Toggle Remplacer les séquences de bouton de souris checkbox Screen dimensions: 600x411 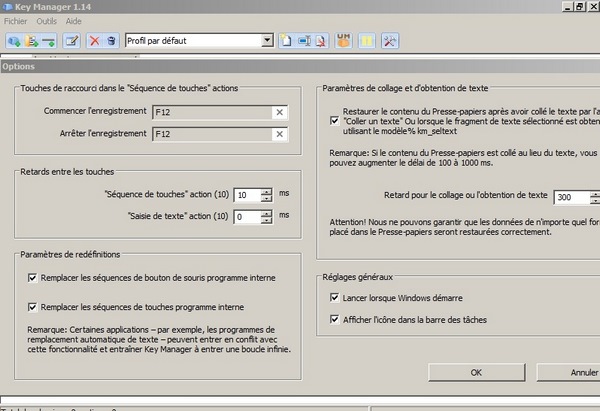(33, 278)
